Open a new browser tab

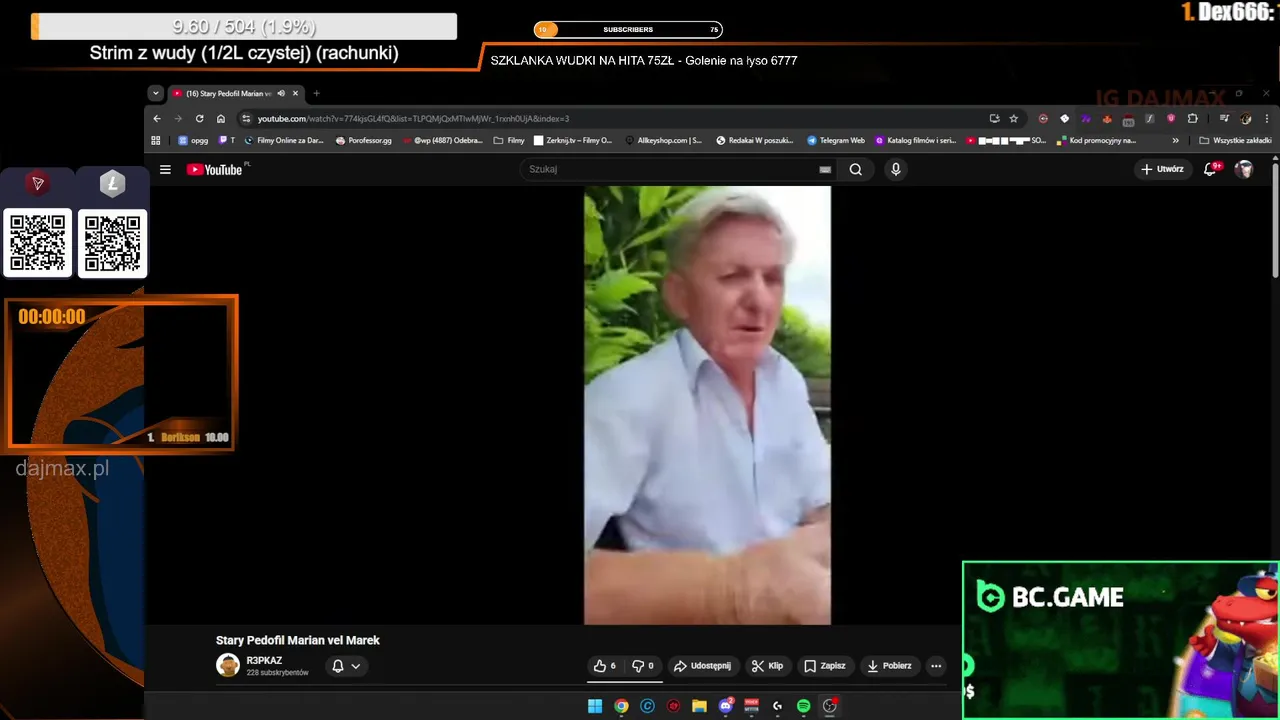click(317, 93)
